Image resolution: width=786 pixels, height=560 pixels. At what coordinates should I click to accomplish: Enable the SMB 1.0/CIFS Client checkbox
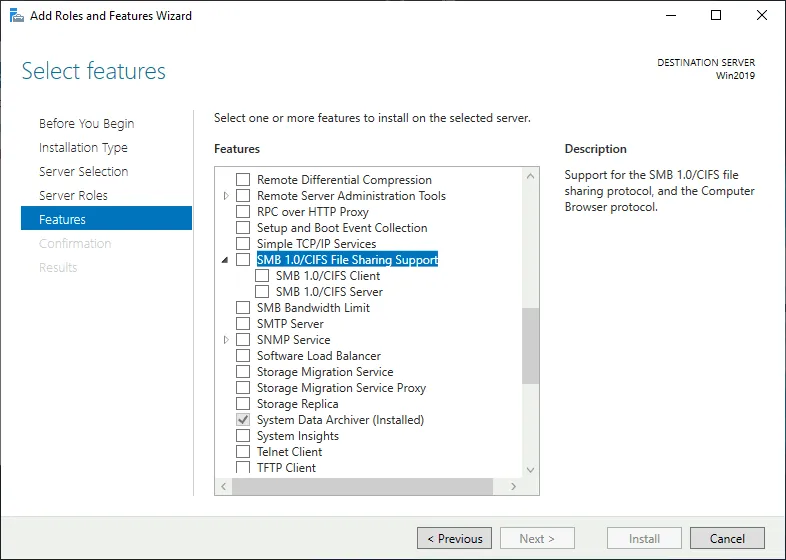point(262,276)
